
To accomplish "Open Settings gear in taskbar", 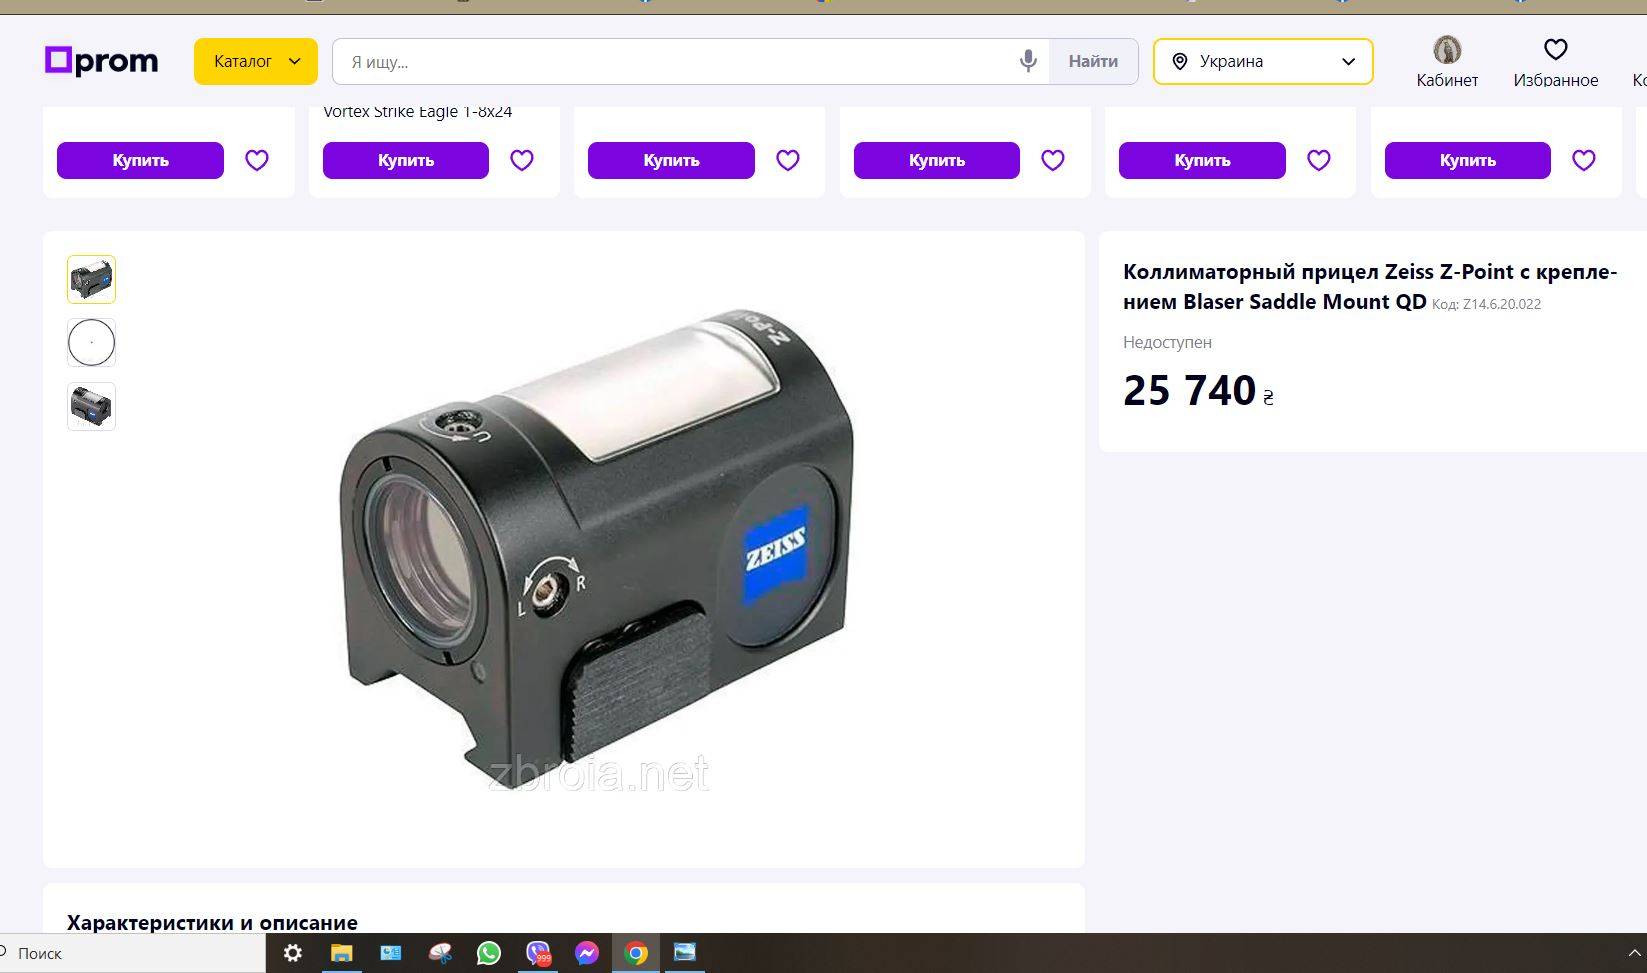I will (x=292, y=953).
